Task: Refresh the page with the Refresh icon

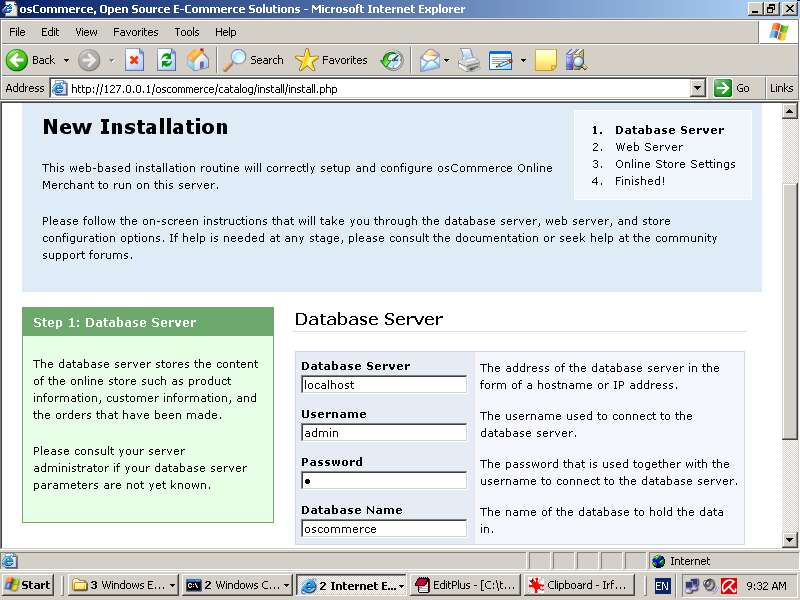Action: (x=166, y=60)
